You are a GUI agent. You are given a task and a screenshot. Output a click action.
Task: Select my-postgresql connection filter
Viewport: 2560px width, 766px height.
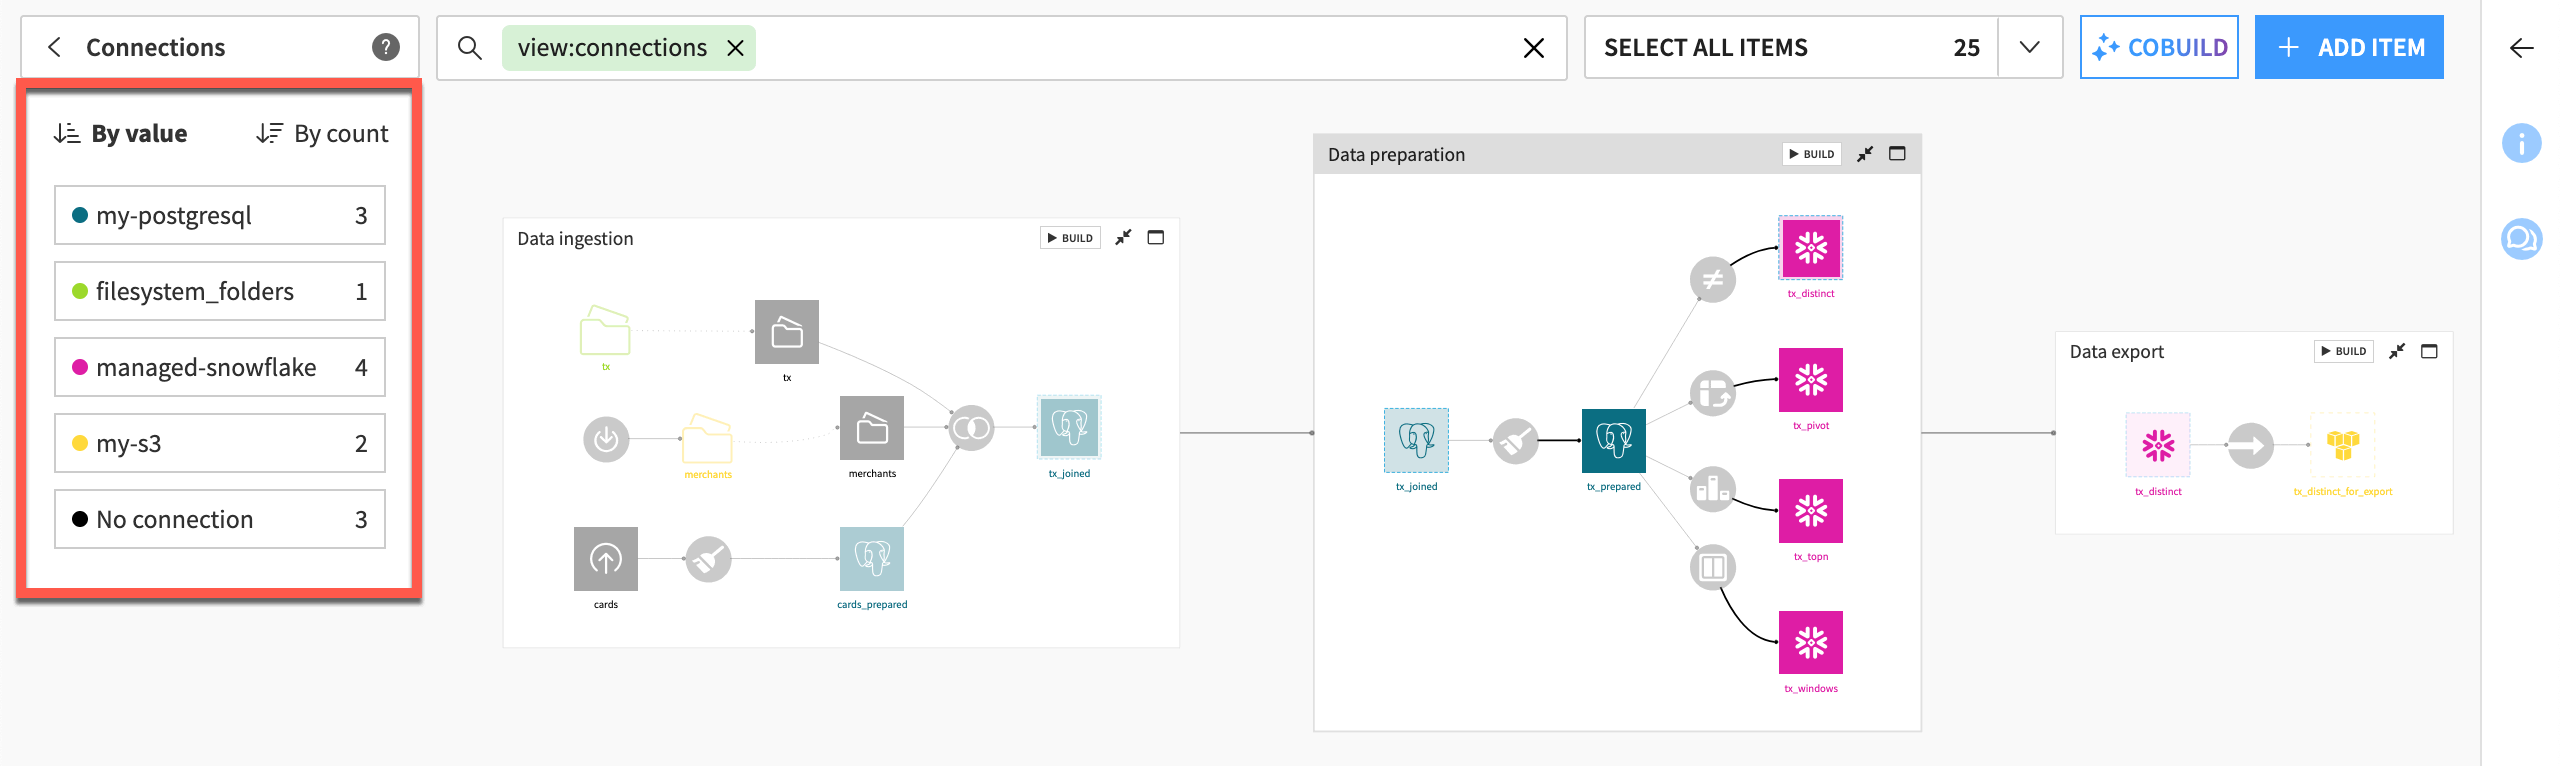point(220,215)
